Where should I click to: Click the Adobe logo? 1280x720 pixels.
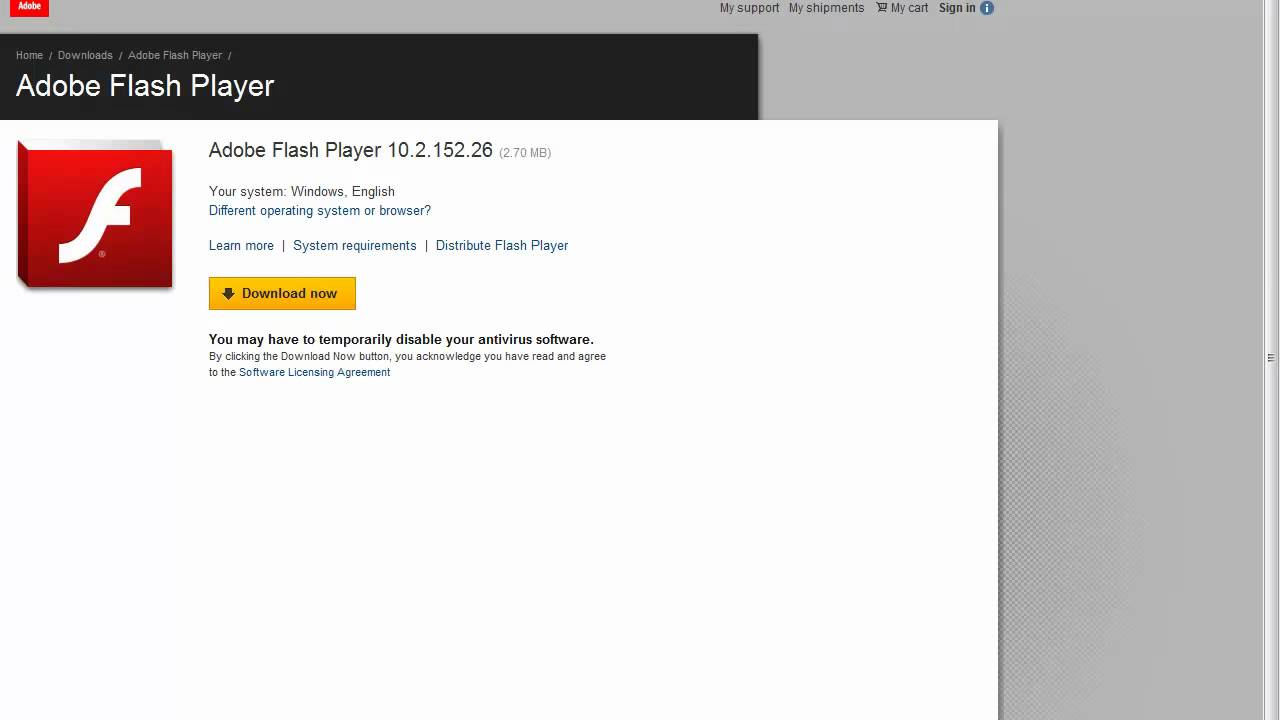point(29,7)
